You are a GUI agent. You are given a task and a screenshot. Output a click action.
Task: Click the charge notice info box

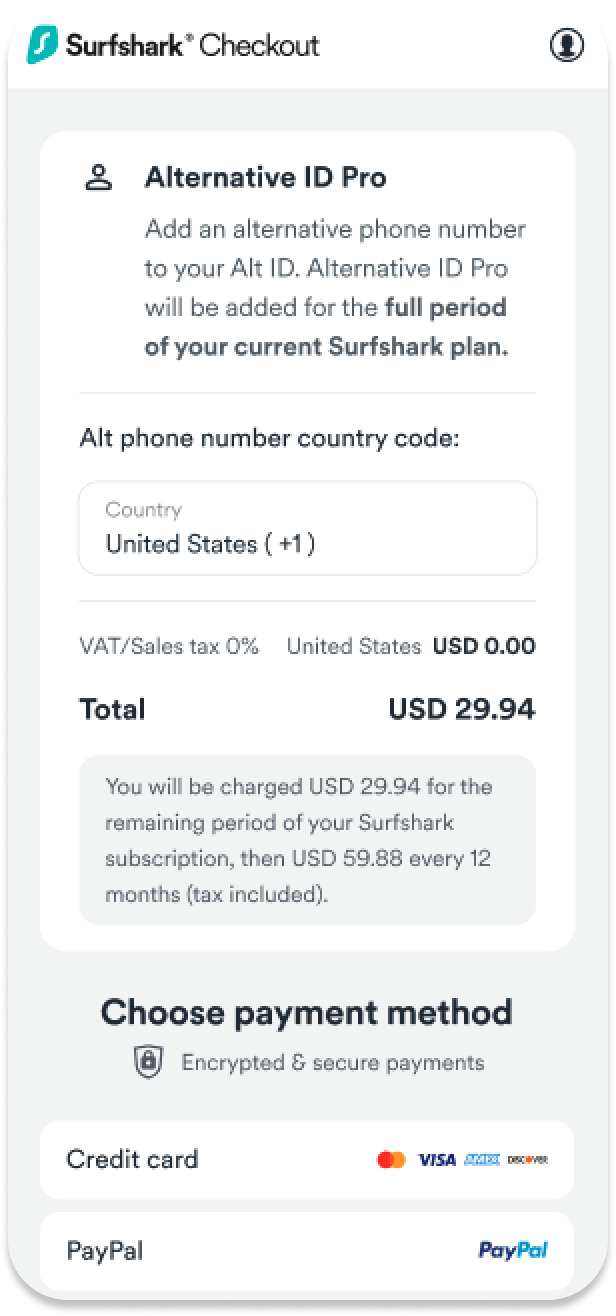click(307, 839)
